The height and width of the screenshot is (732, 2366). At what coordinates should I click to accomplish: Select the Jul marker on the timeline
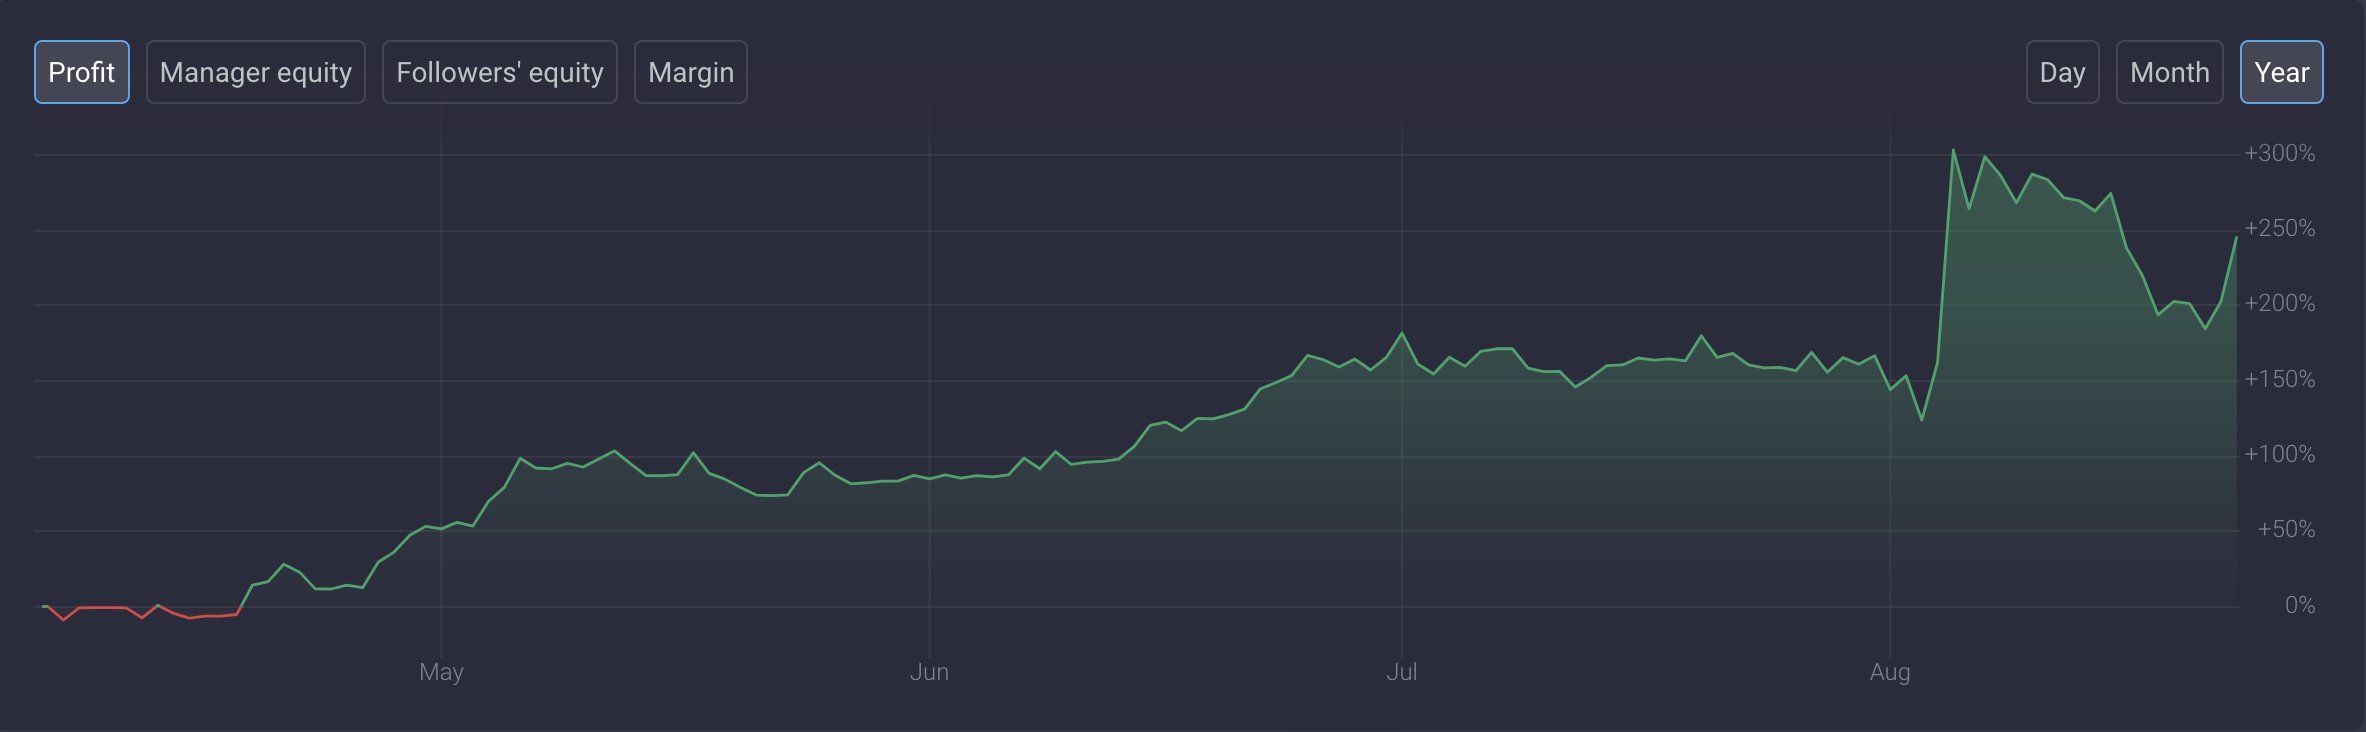tap(1401, 672)
